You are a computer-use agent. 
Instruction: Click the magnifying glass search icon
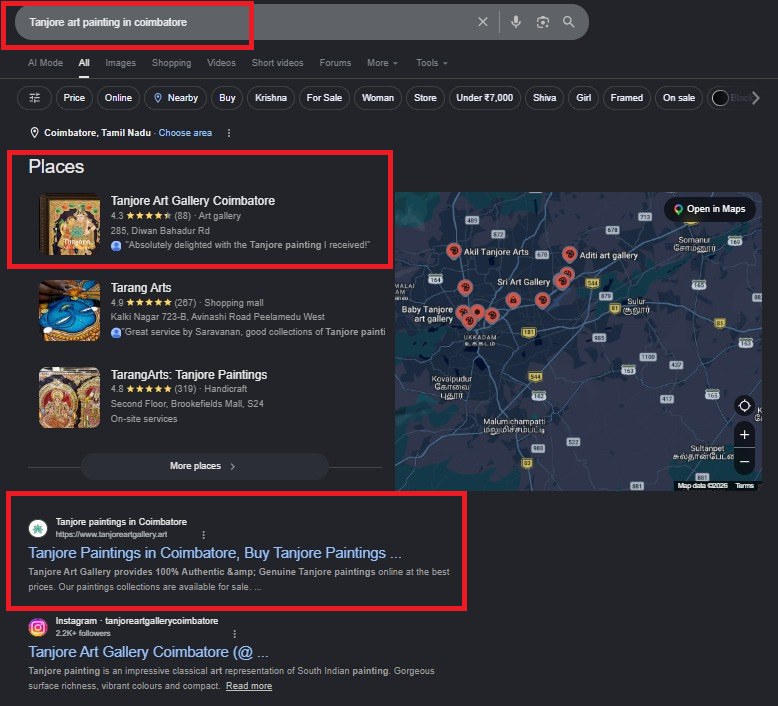(569, 22)
